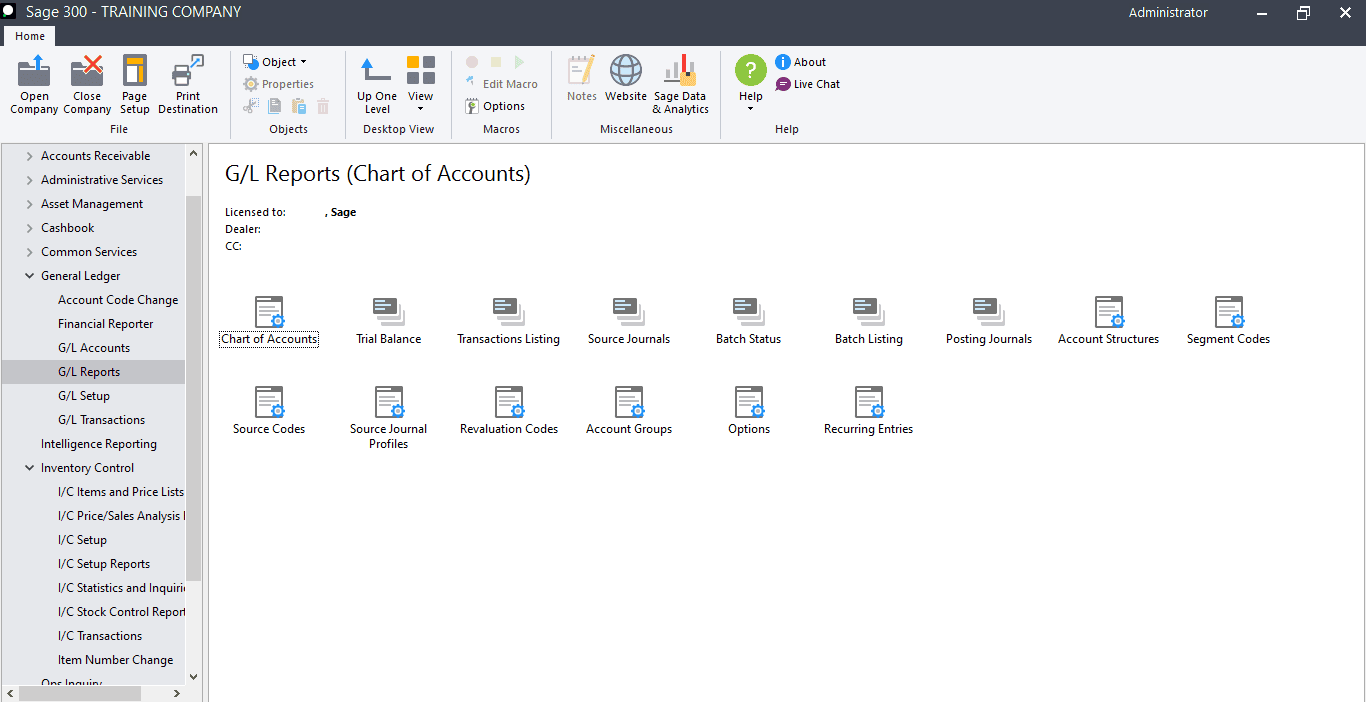Choose Print Destination in the ribbon

click(x=188, y=85)
